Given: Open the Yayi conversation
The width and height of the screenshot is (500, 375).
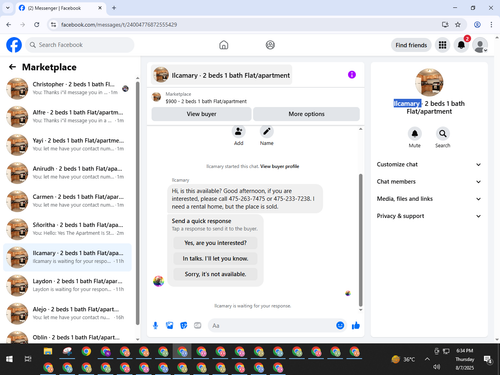Looking at the screenshot, I should 67,145.
